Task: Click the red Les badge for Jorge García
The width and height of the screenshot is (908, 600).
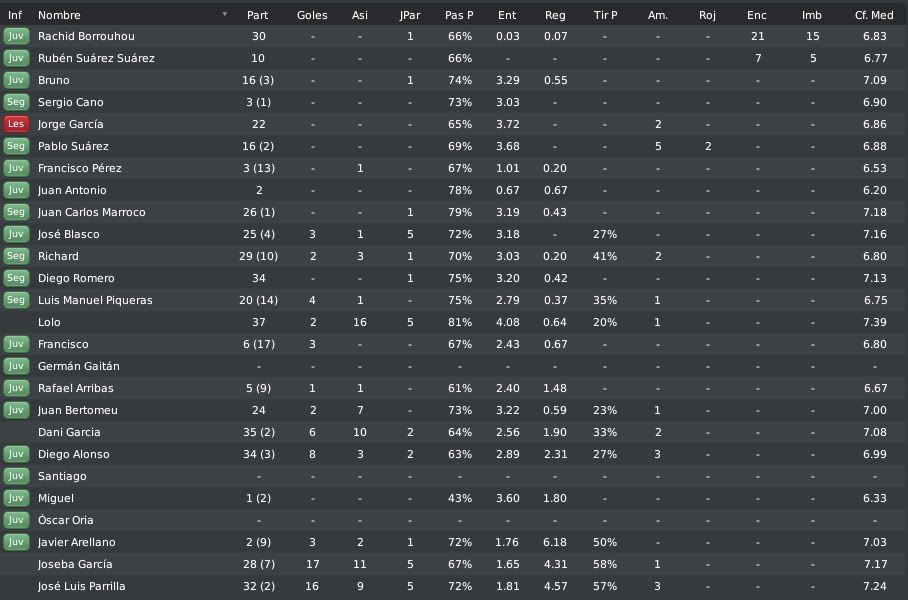Action: tap(16, 124)
